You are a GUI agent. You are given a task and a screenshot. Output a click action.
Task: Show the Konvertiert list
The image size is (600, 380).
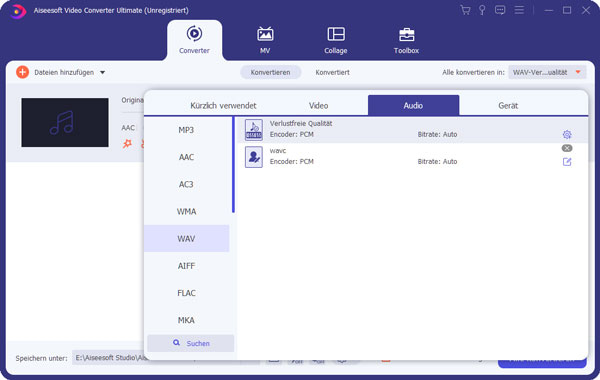pos(332,72)
